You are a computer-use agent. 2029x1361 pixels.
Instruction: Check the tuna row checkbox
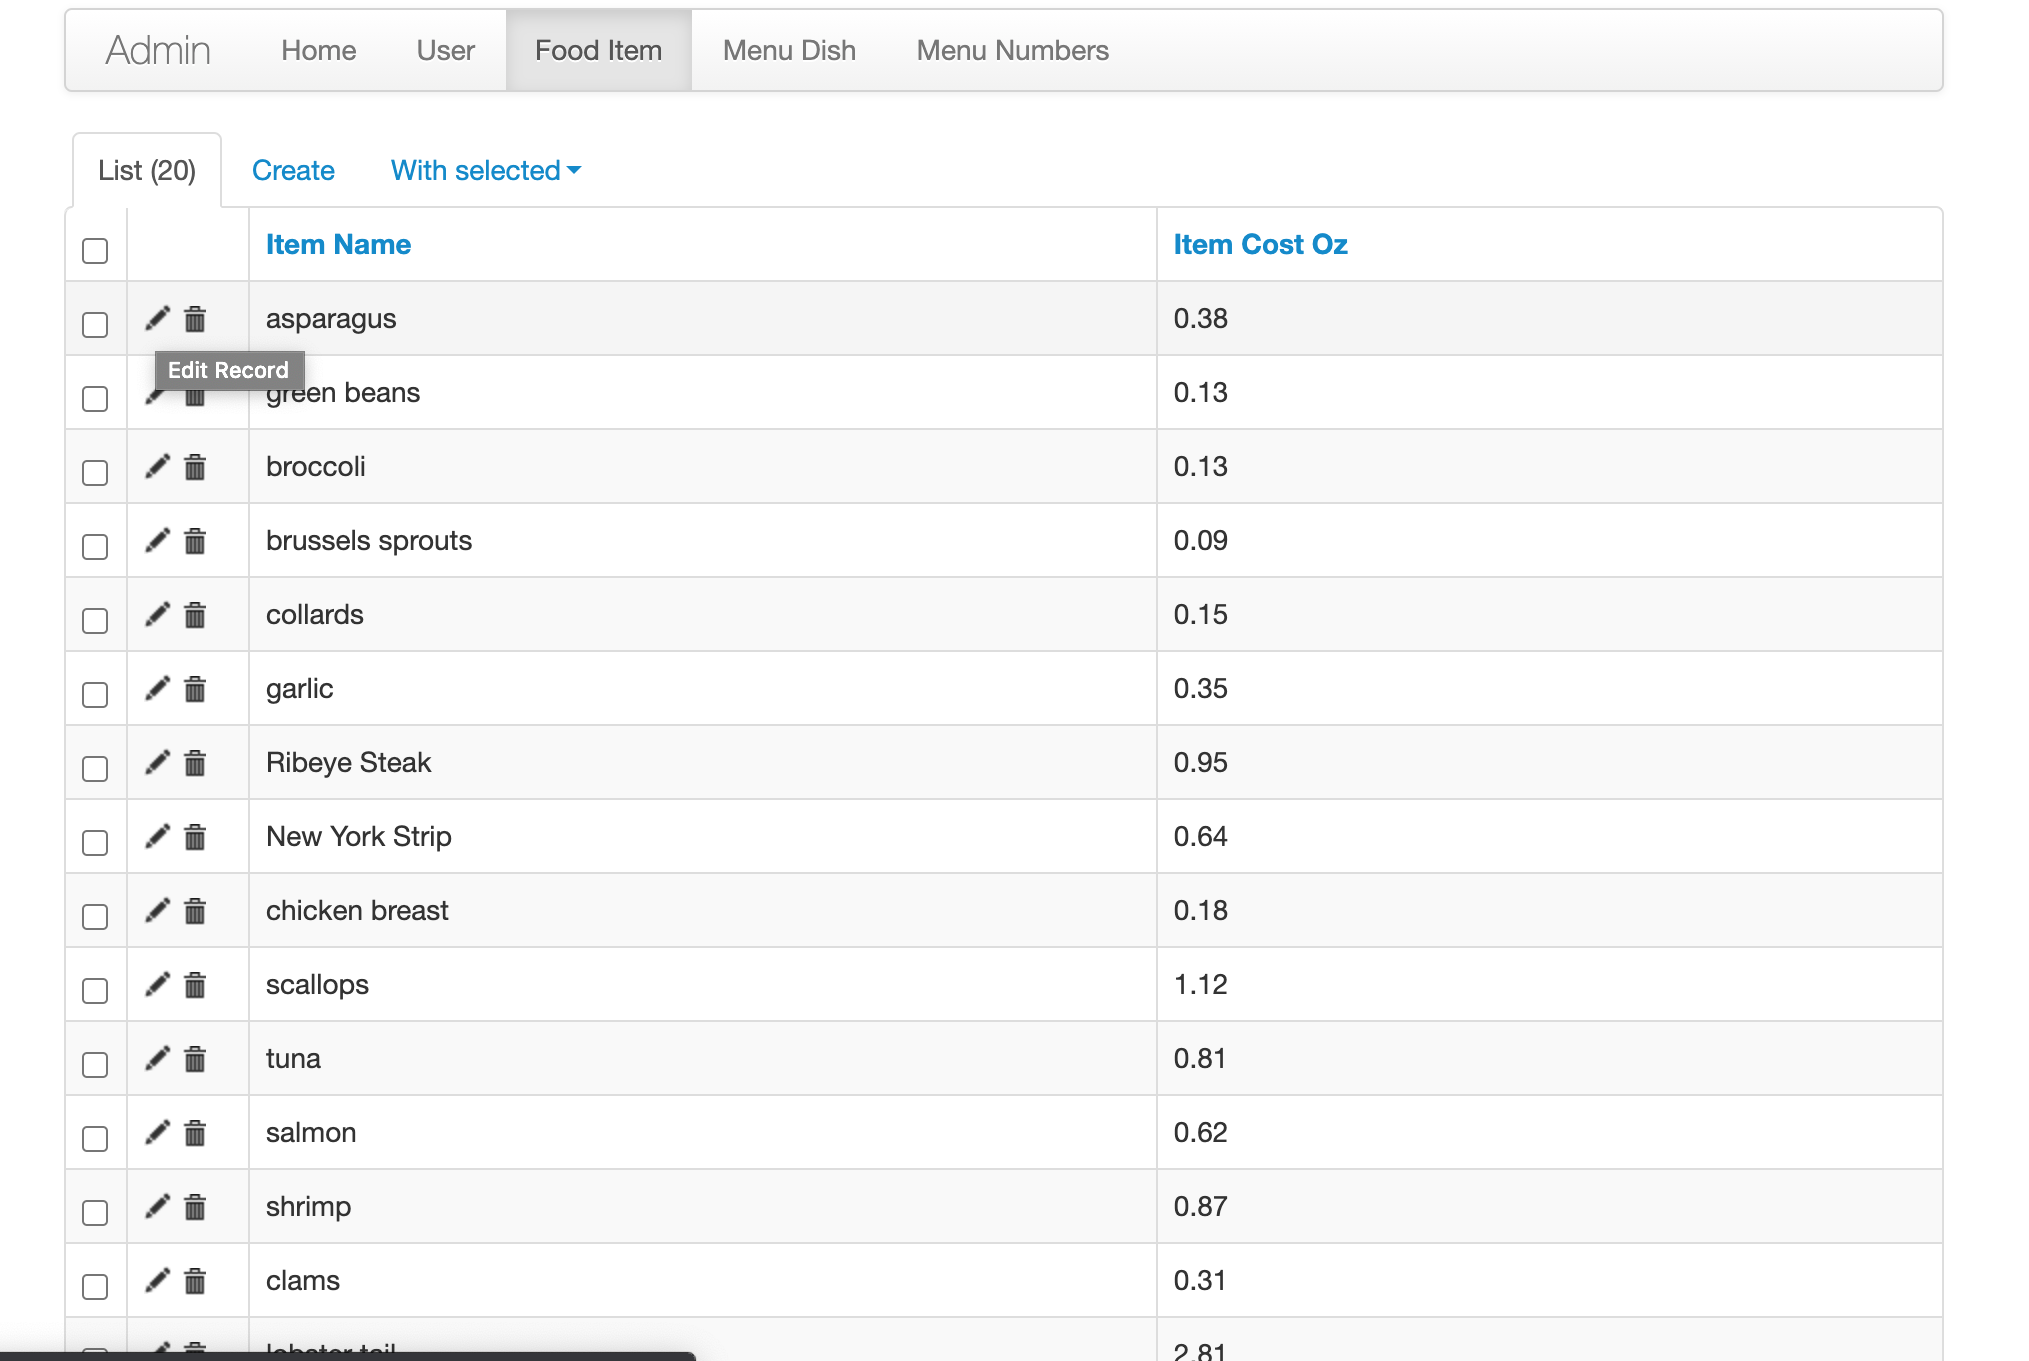coord(95,1065)
